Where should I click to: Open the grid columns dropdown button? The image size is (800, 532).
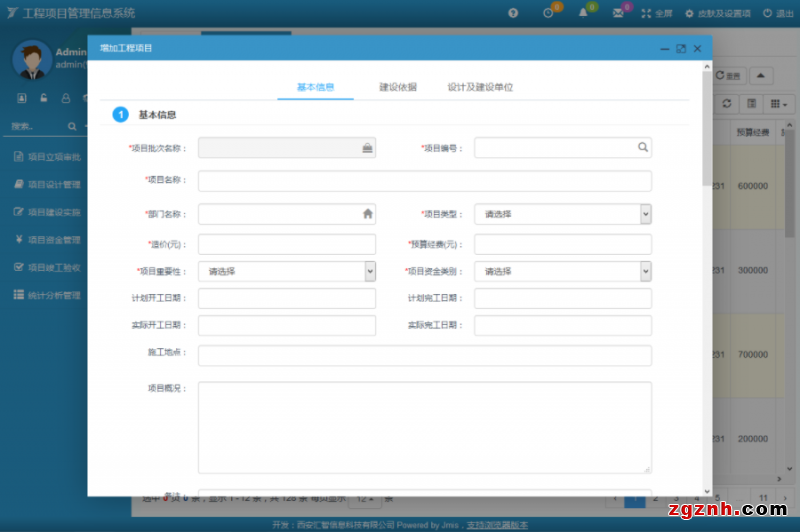click(777, 103)
